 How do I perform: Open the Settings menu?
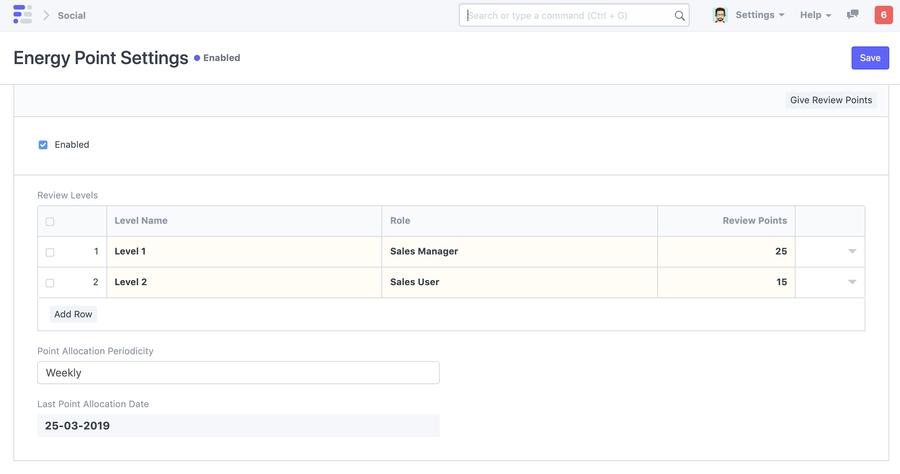tap(759, 15)
